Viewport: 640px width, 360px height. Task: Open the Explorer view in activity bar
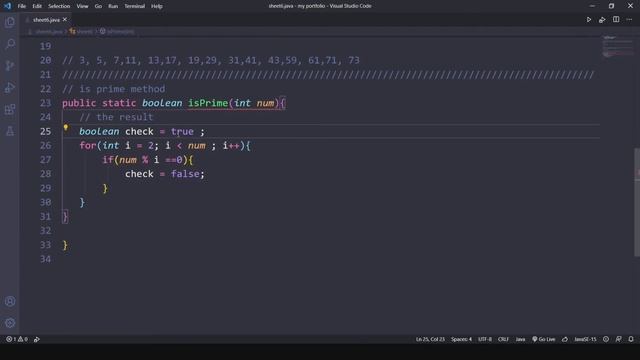coord(10,22)
